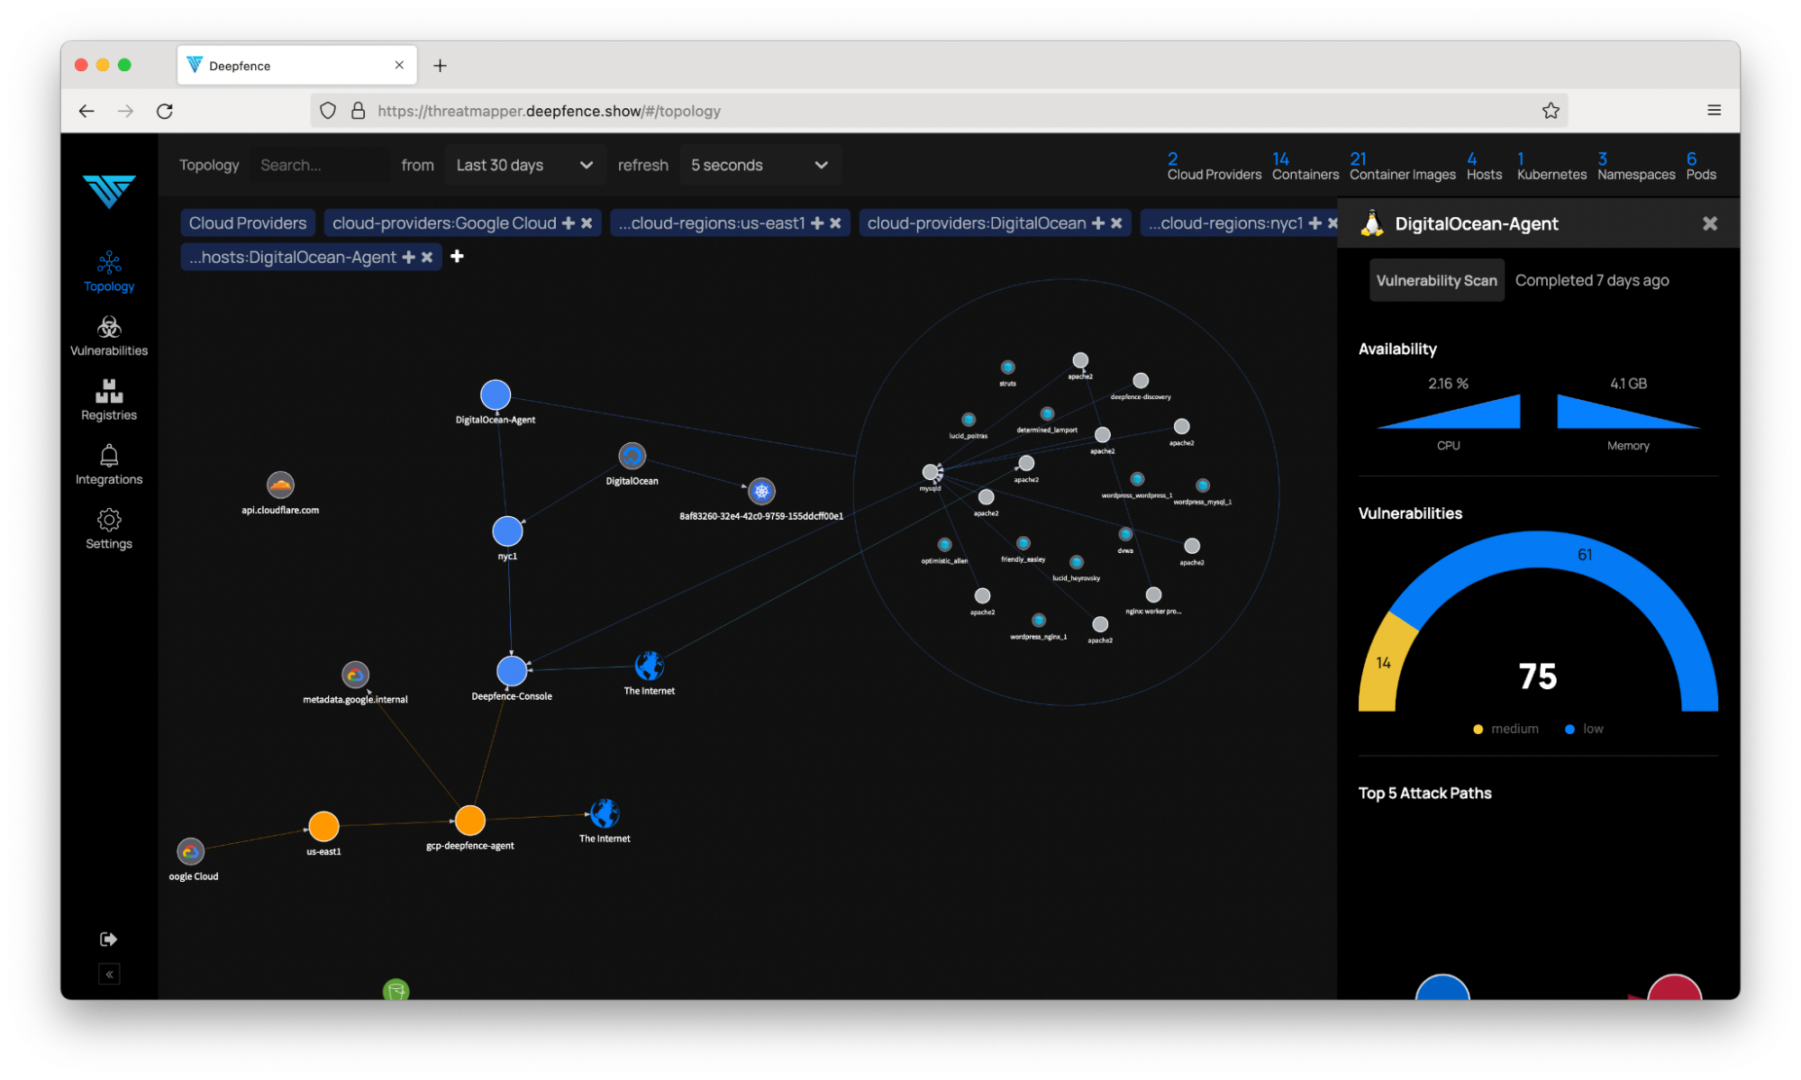Select the Deepfence logo in the sidebar
The height and width of the screenshot is (1080, 1801).
pos(108,192)
